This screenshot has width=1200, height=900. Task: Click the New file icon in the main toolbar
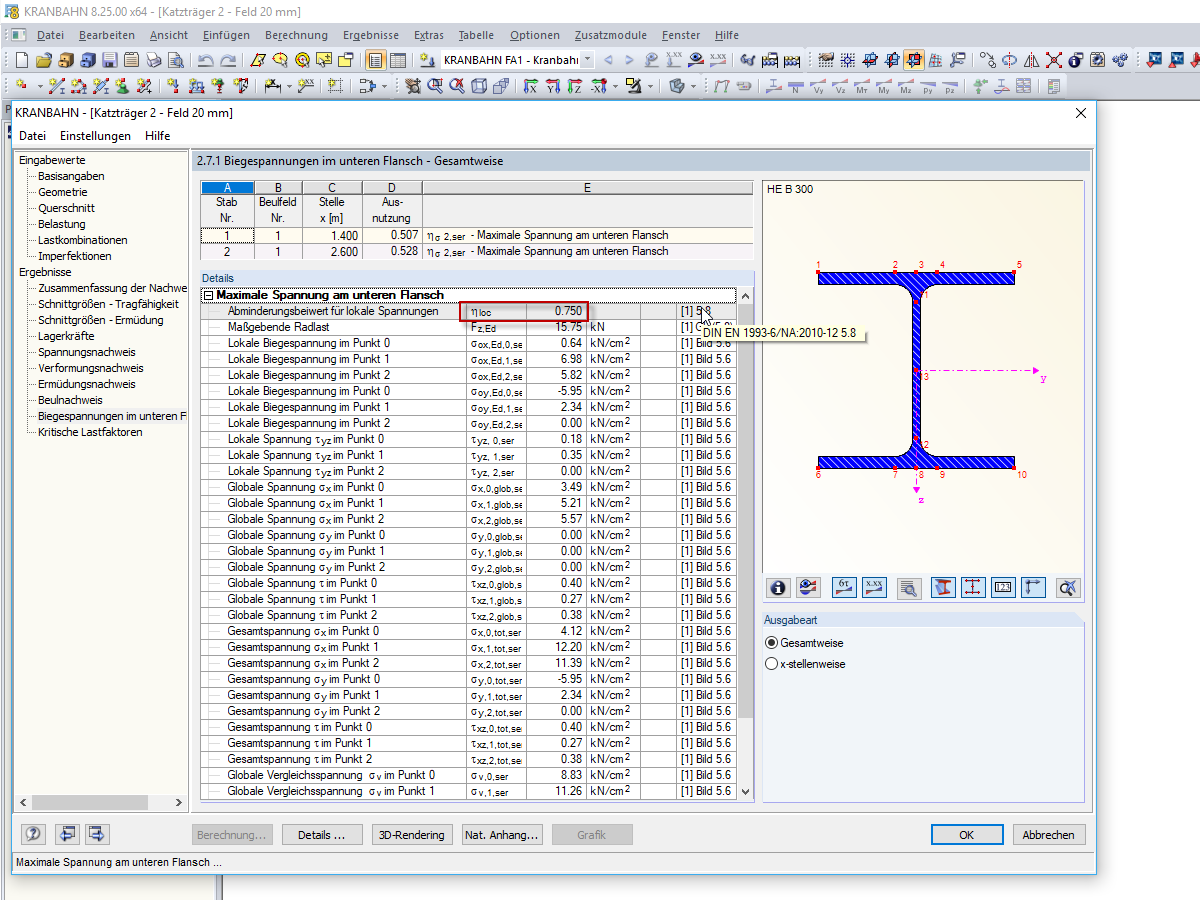pyautogui.click(x=21, y=60)
